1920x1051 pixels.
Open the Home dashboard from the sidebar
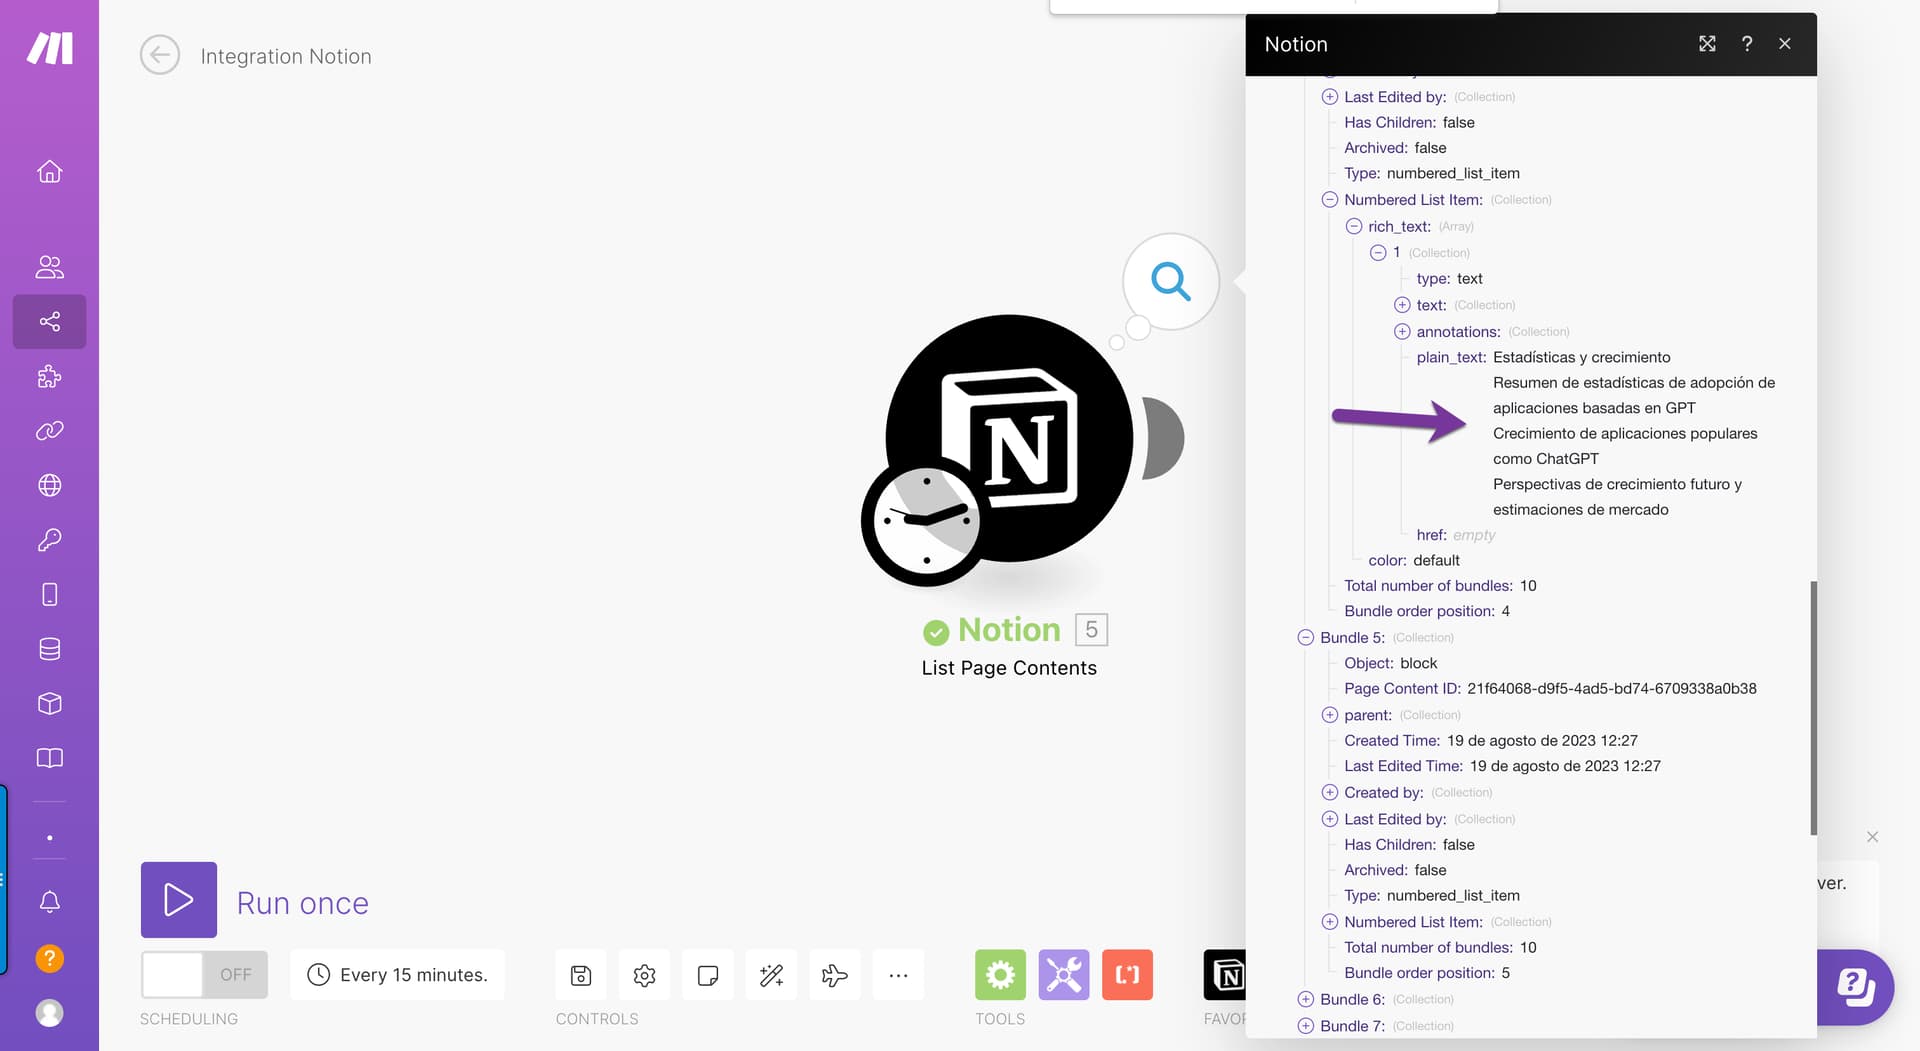pyautogui.click(x=49, y=172)
